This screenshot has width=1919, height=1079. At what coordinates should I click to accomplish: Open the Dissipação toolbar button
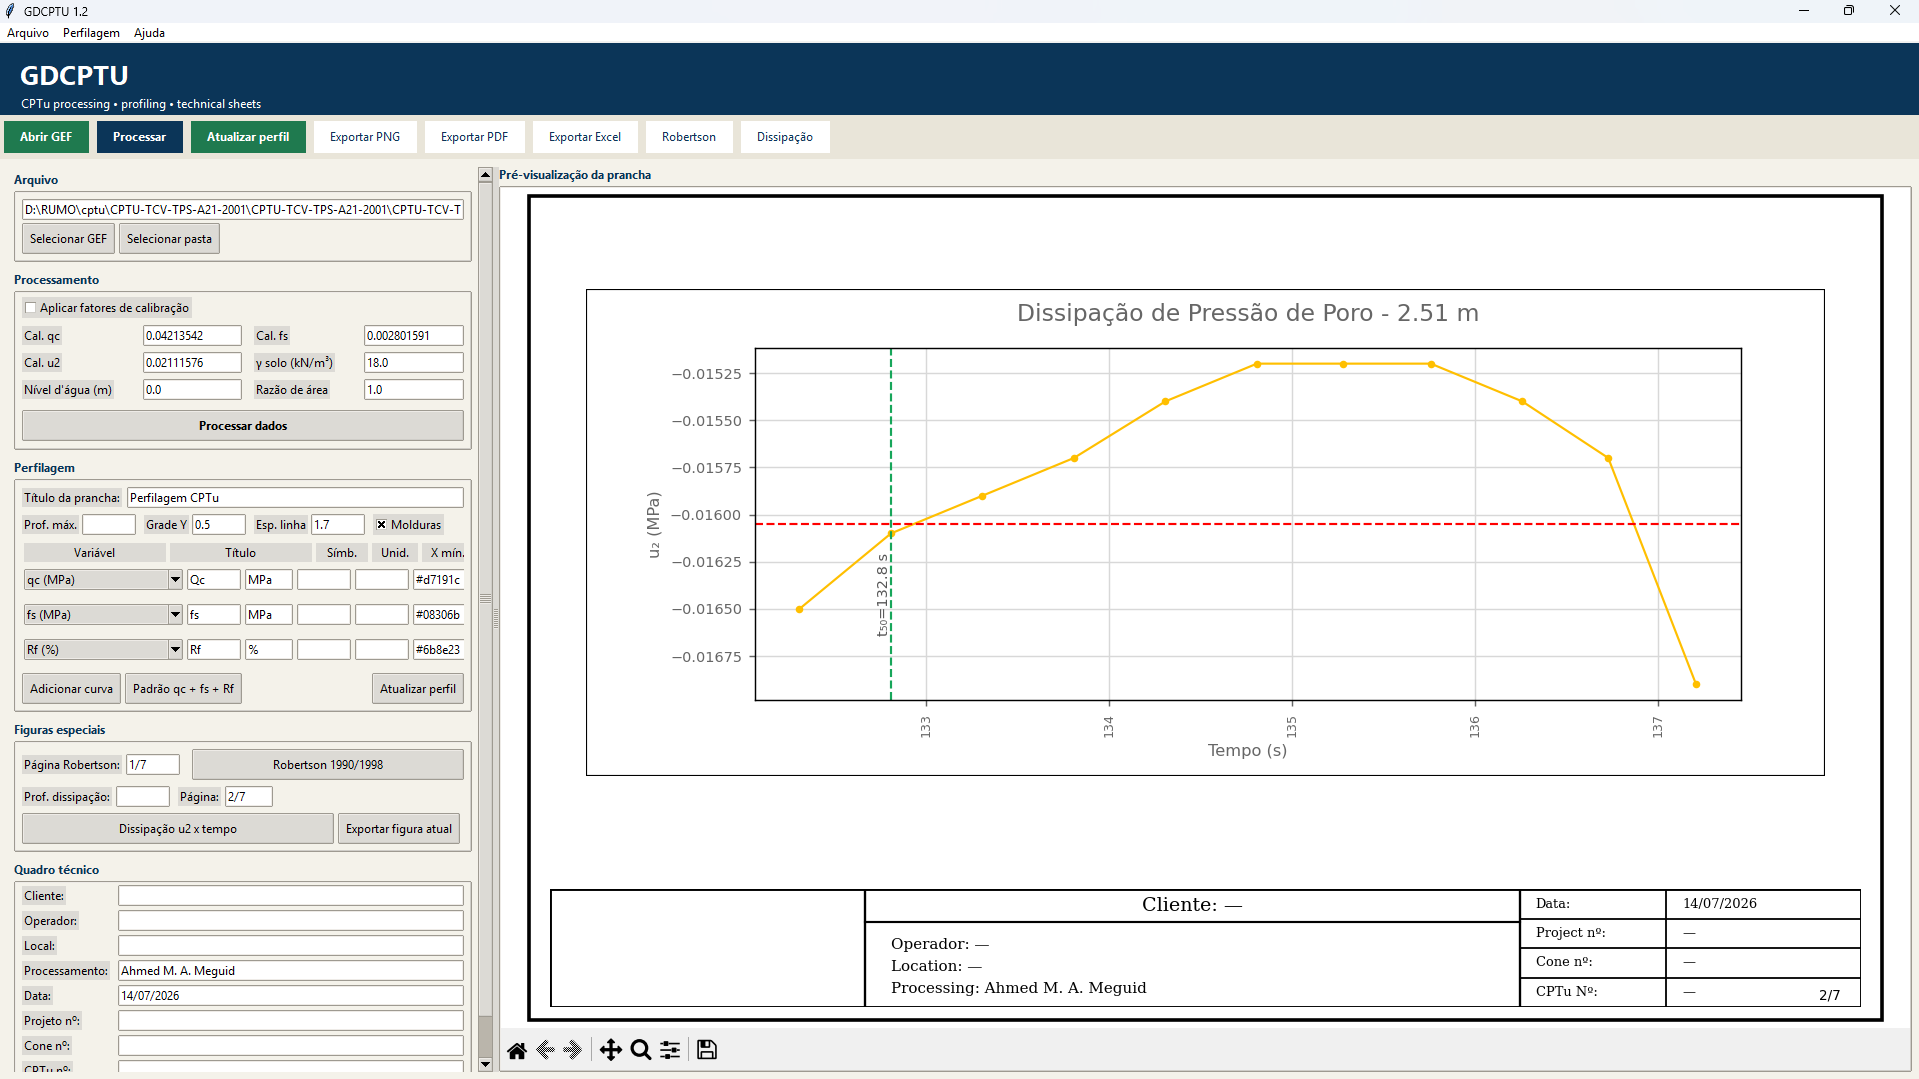(785, 137)
